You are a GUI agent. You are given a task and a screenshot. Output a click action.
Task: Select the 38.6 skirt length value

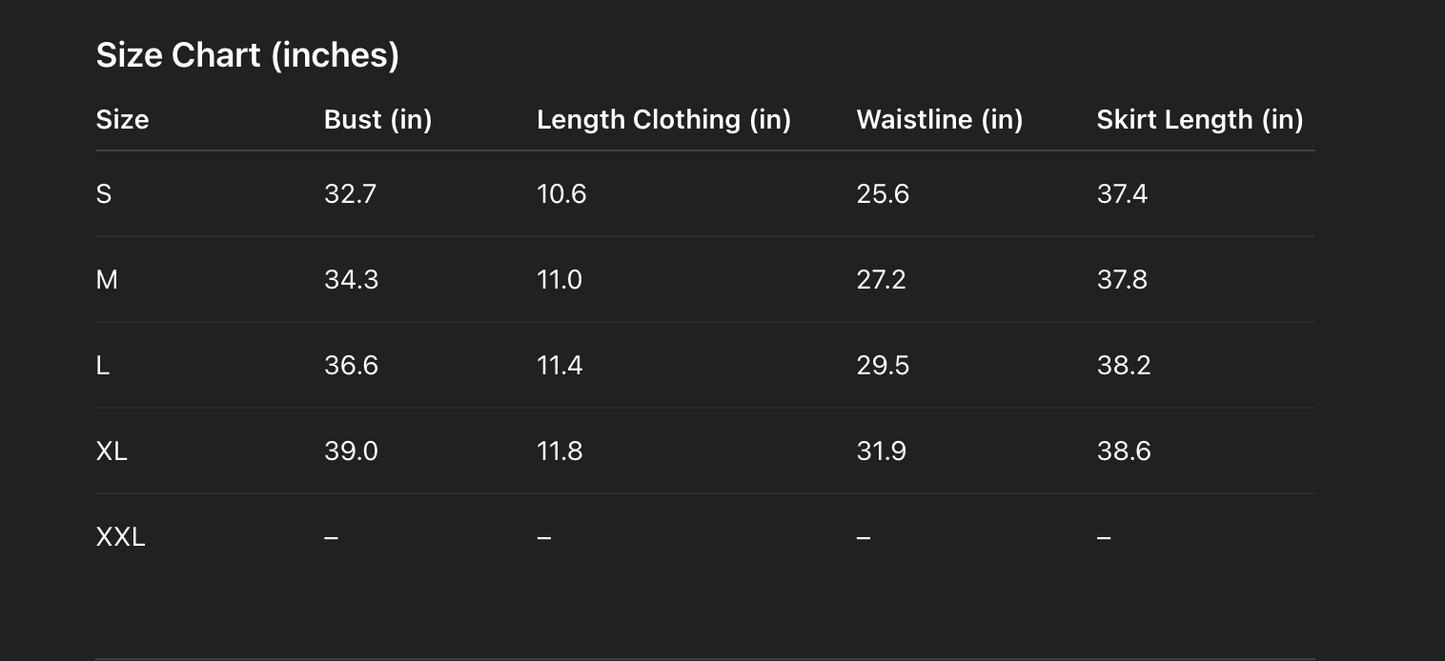1124,452
